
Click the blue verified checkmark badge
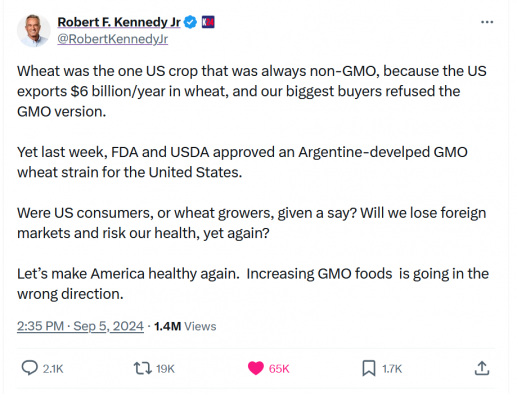190,22
